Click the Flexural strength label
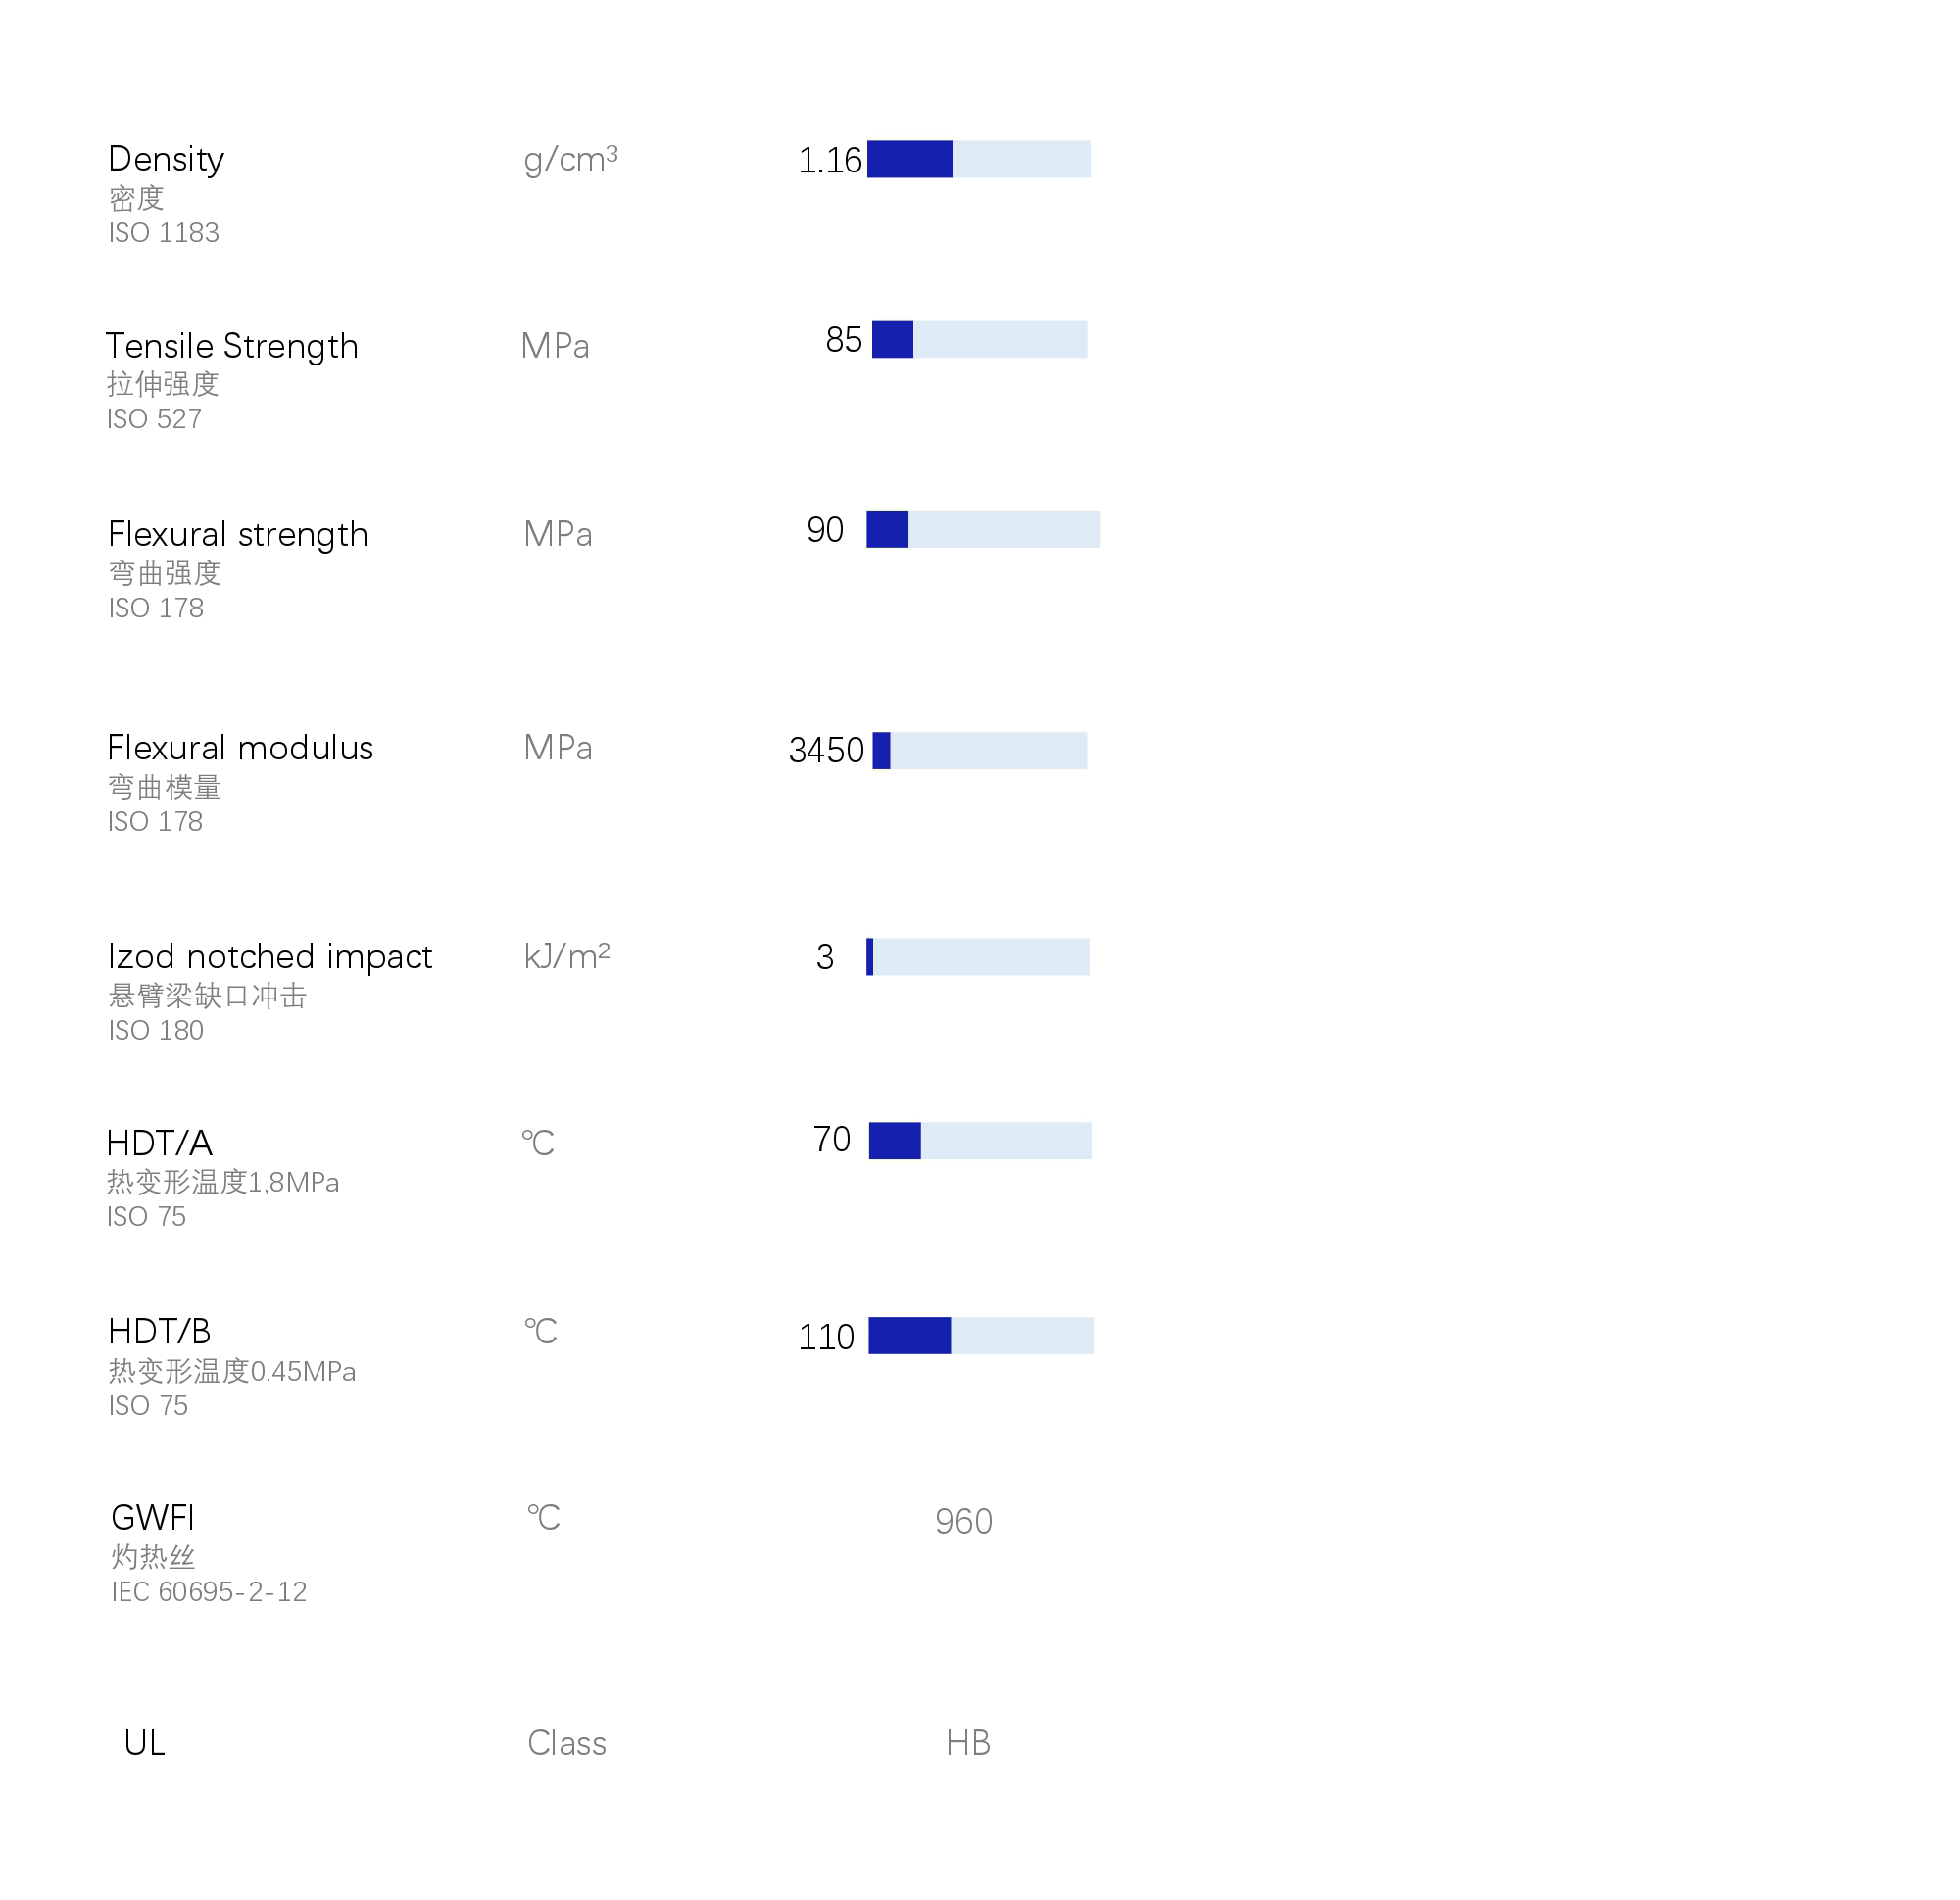This screenshot has width=1960, height=1900. [x=238, y=534]
